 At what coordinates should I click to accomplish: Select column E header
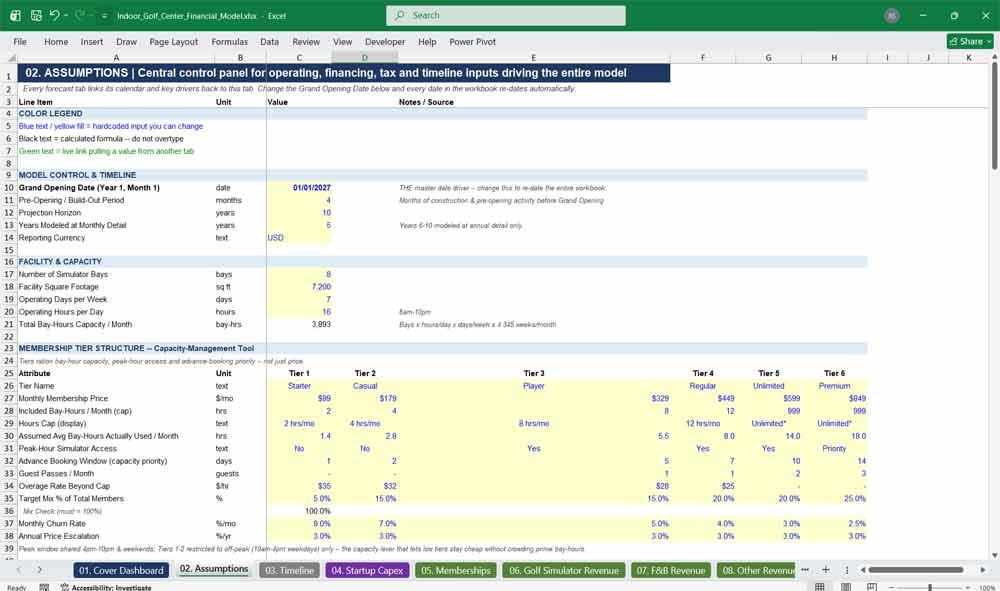point(533,57)
